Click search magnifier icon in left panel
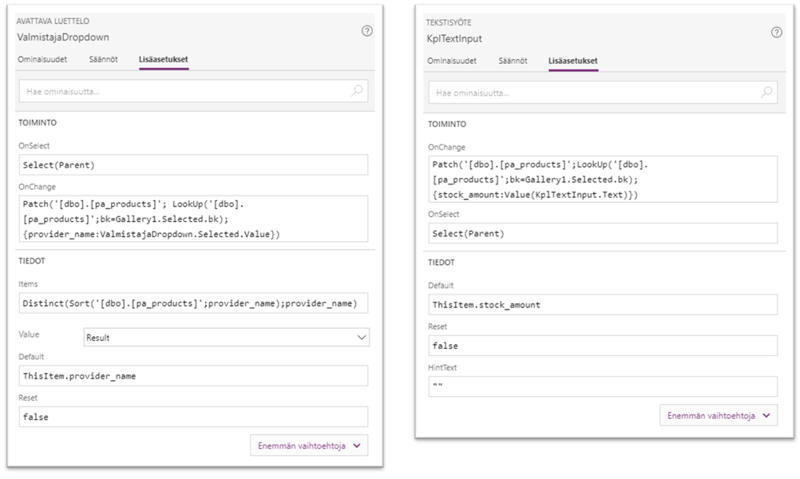 358,91
